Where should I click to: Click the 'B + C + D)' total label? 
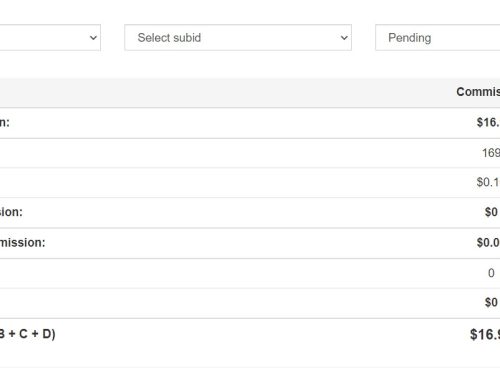pyautogui.click(x=28, y=334)
